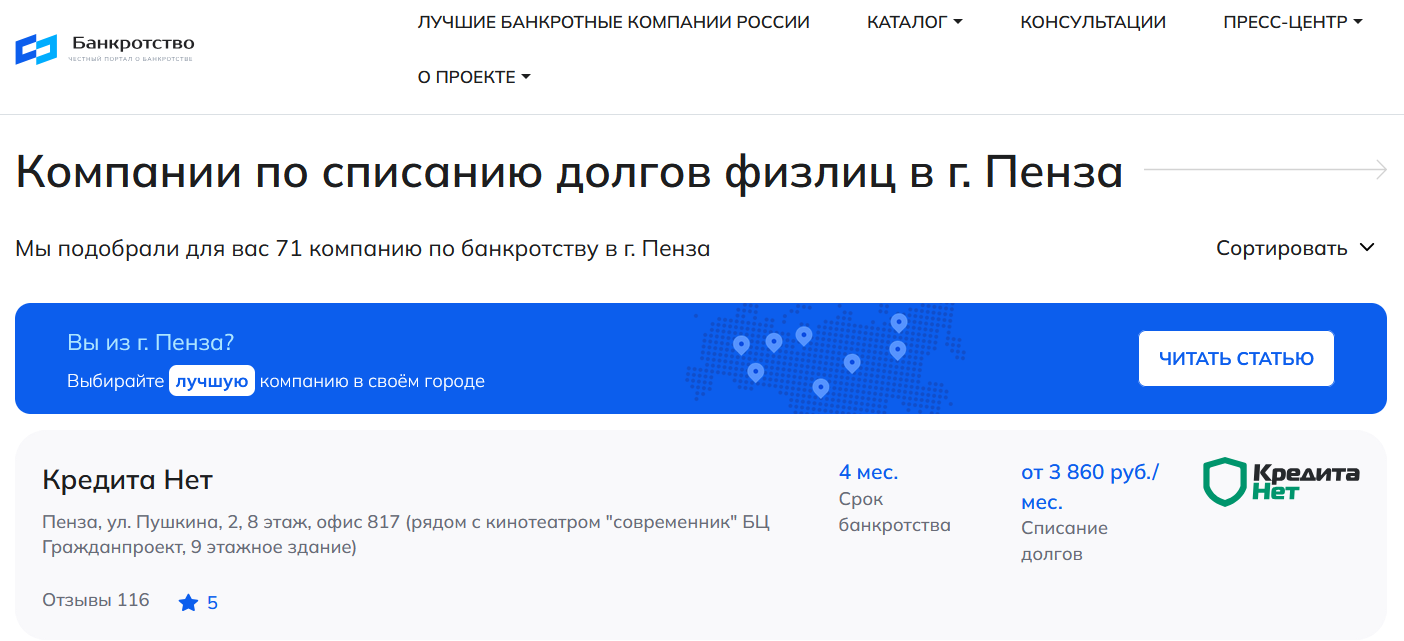Expand the КАТАЛОГ dropdown menu
This screenshot has width=1404, height=641.
[x=915, y=22]
